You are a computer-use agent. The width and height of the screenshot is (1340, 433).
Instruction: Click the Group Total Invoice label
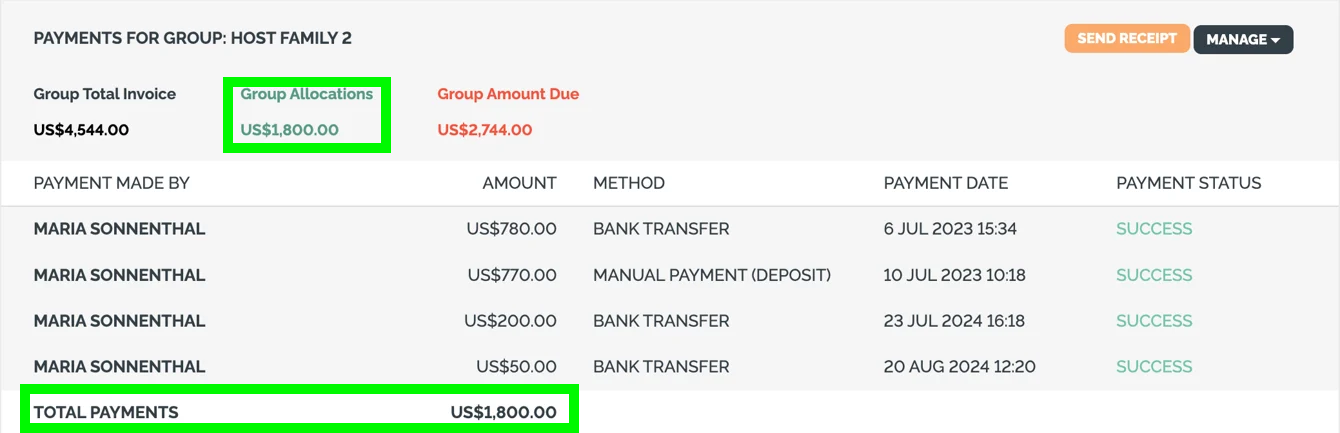tap(105, 94)
